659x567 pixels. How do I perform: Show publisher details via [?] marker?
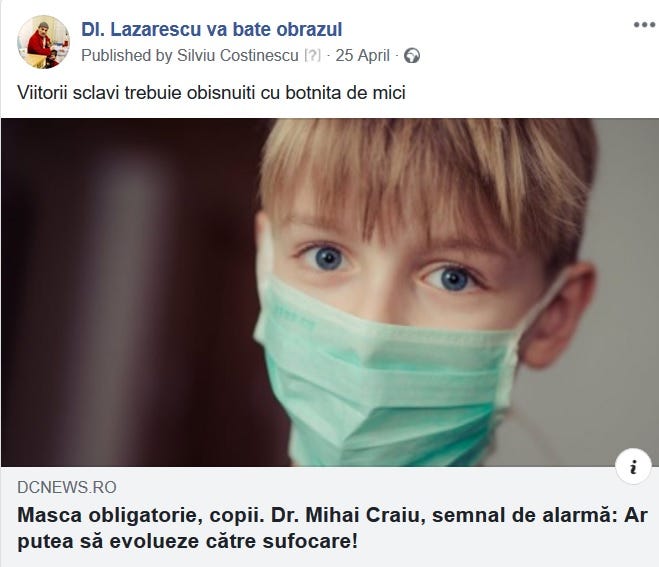(312, 55)
